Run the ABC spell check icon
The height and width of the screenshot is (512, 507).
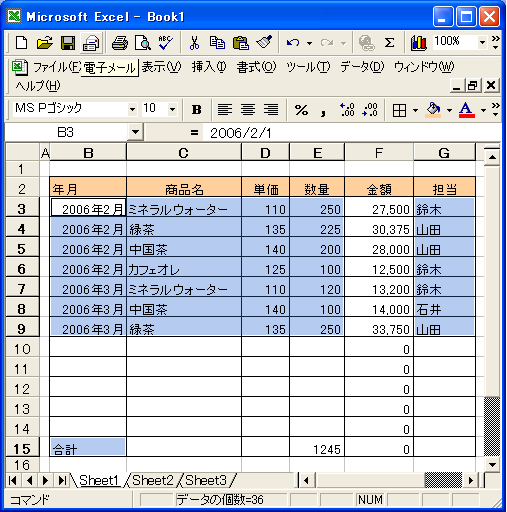165,43
